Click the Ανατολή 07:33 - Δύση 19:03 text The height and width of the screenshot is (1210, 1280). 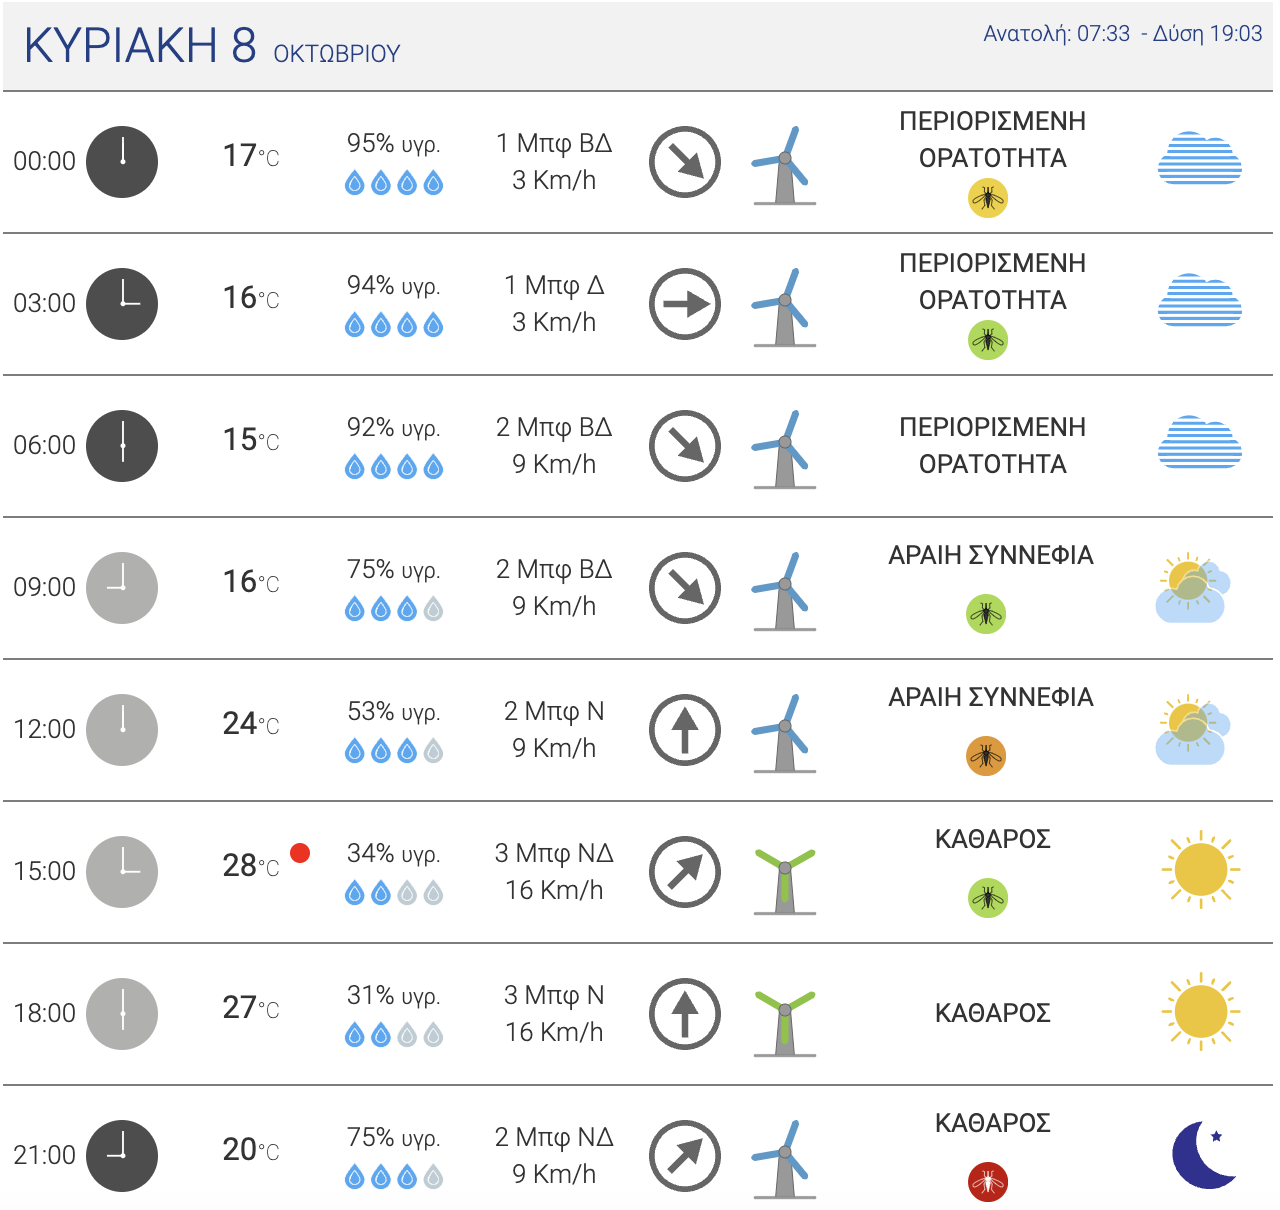[1123, 34]
